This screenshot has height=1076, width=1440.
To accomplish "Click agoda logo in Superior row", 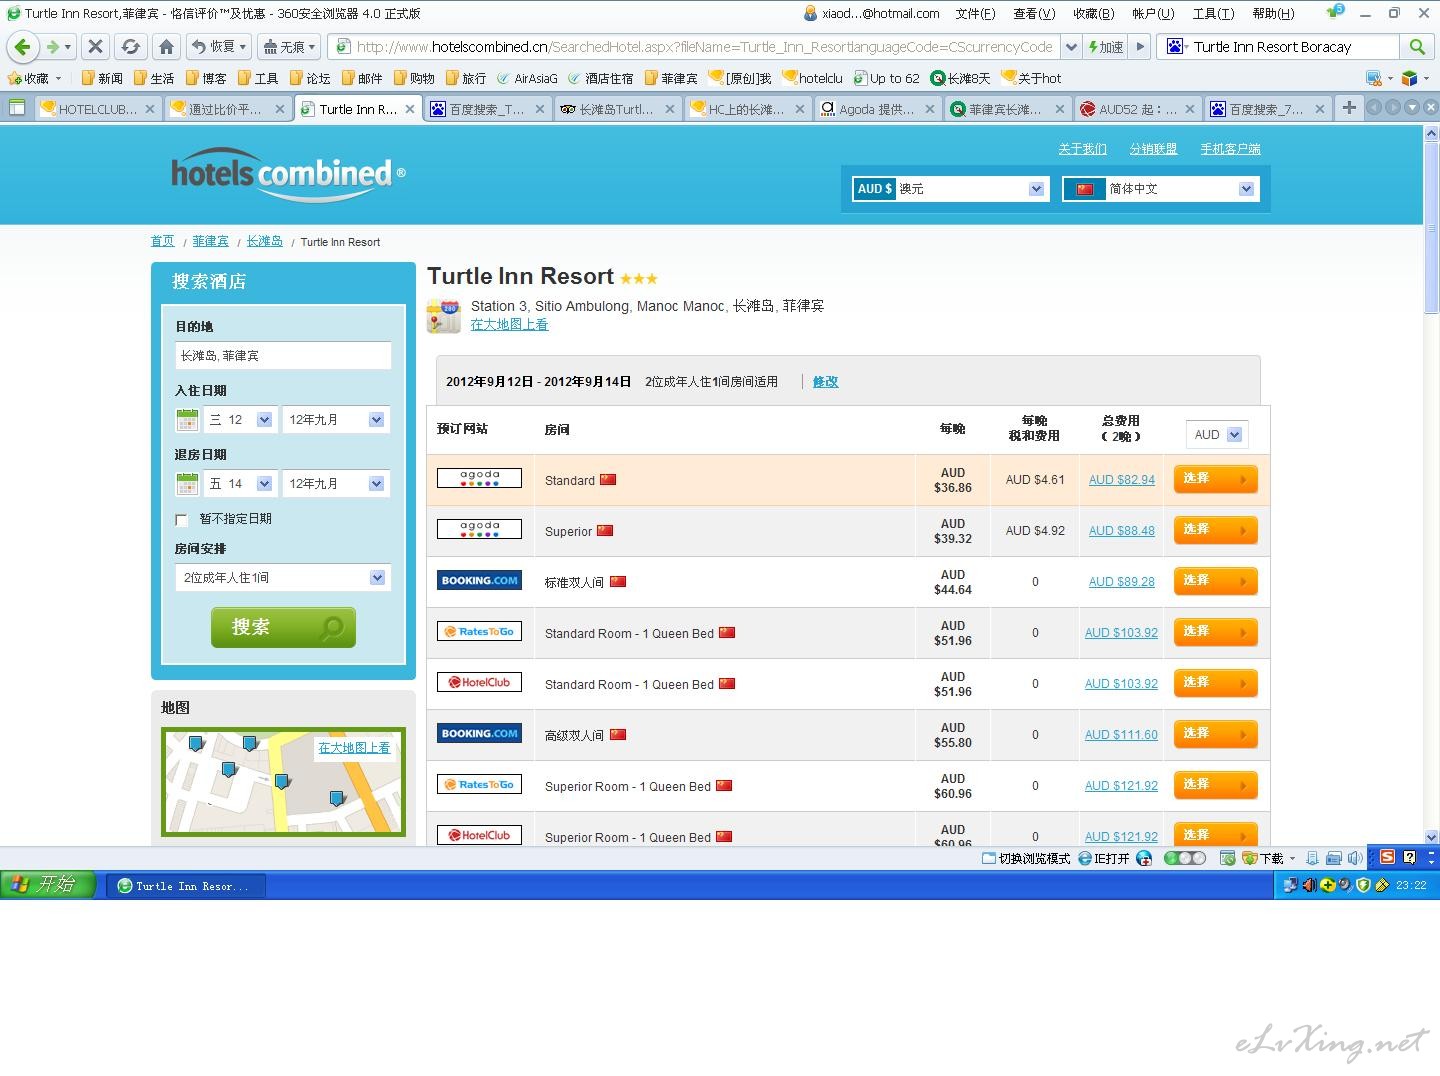I will point(479,529).
